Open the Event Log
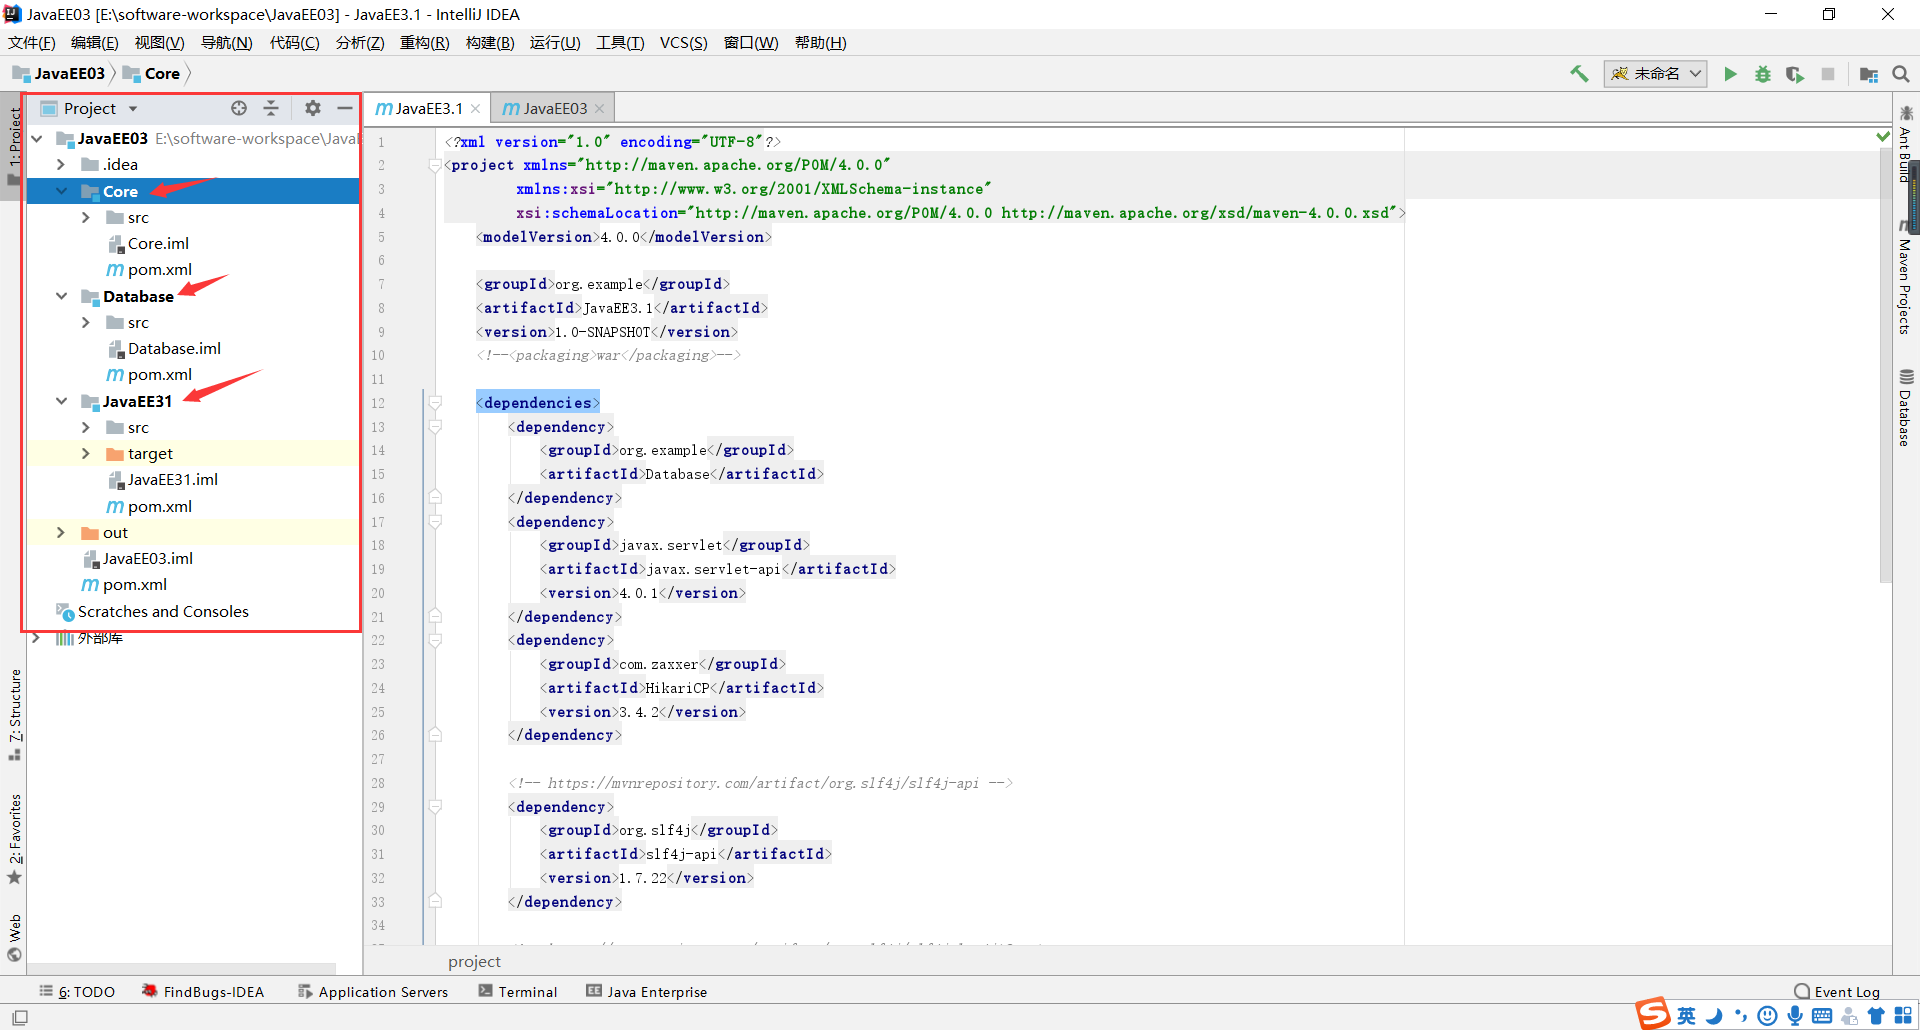This screenshot has width=1920, height=1030. 1837,992
